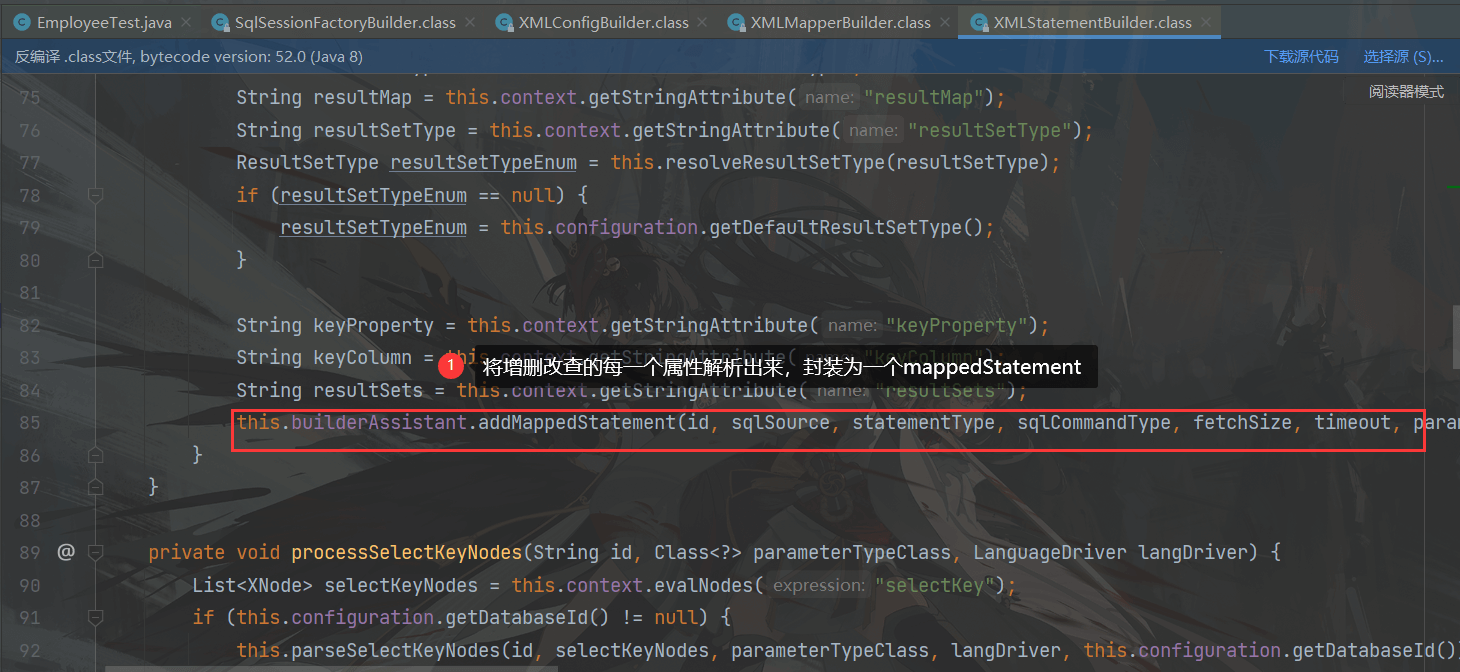This screenshot has width=1460, height=672.
Task: Click the 选择源 (S)... link
Action: click(x=1404, y=57)
